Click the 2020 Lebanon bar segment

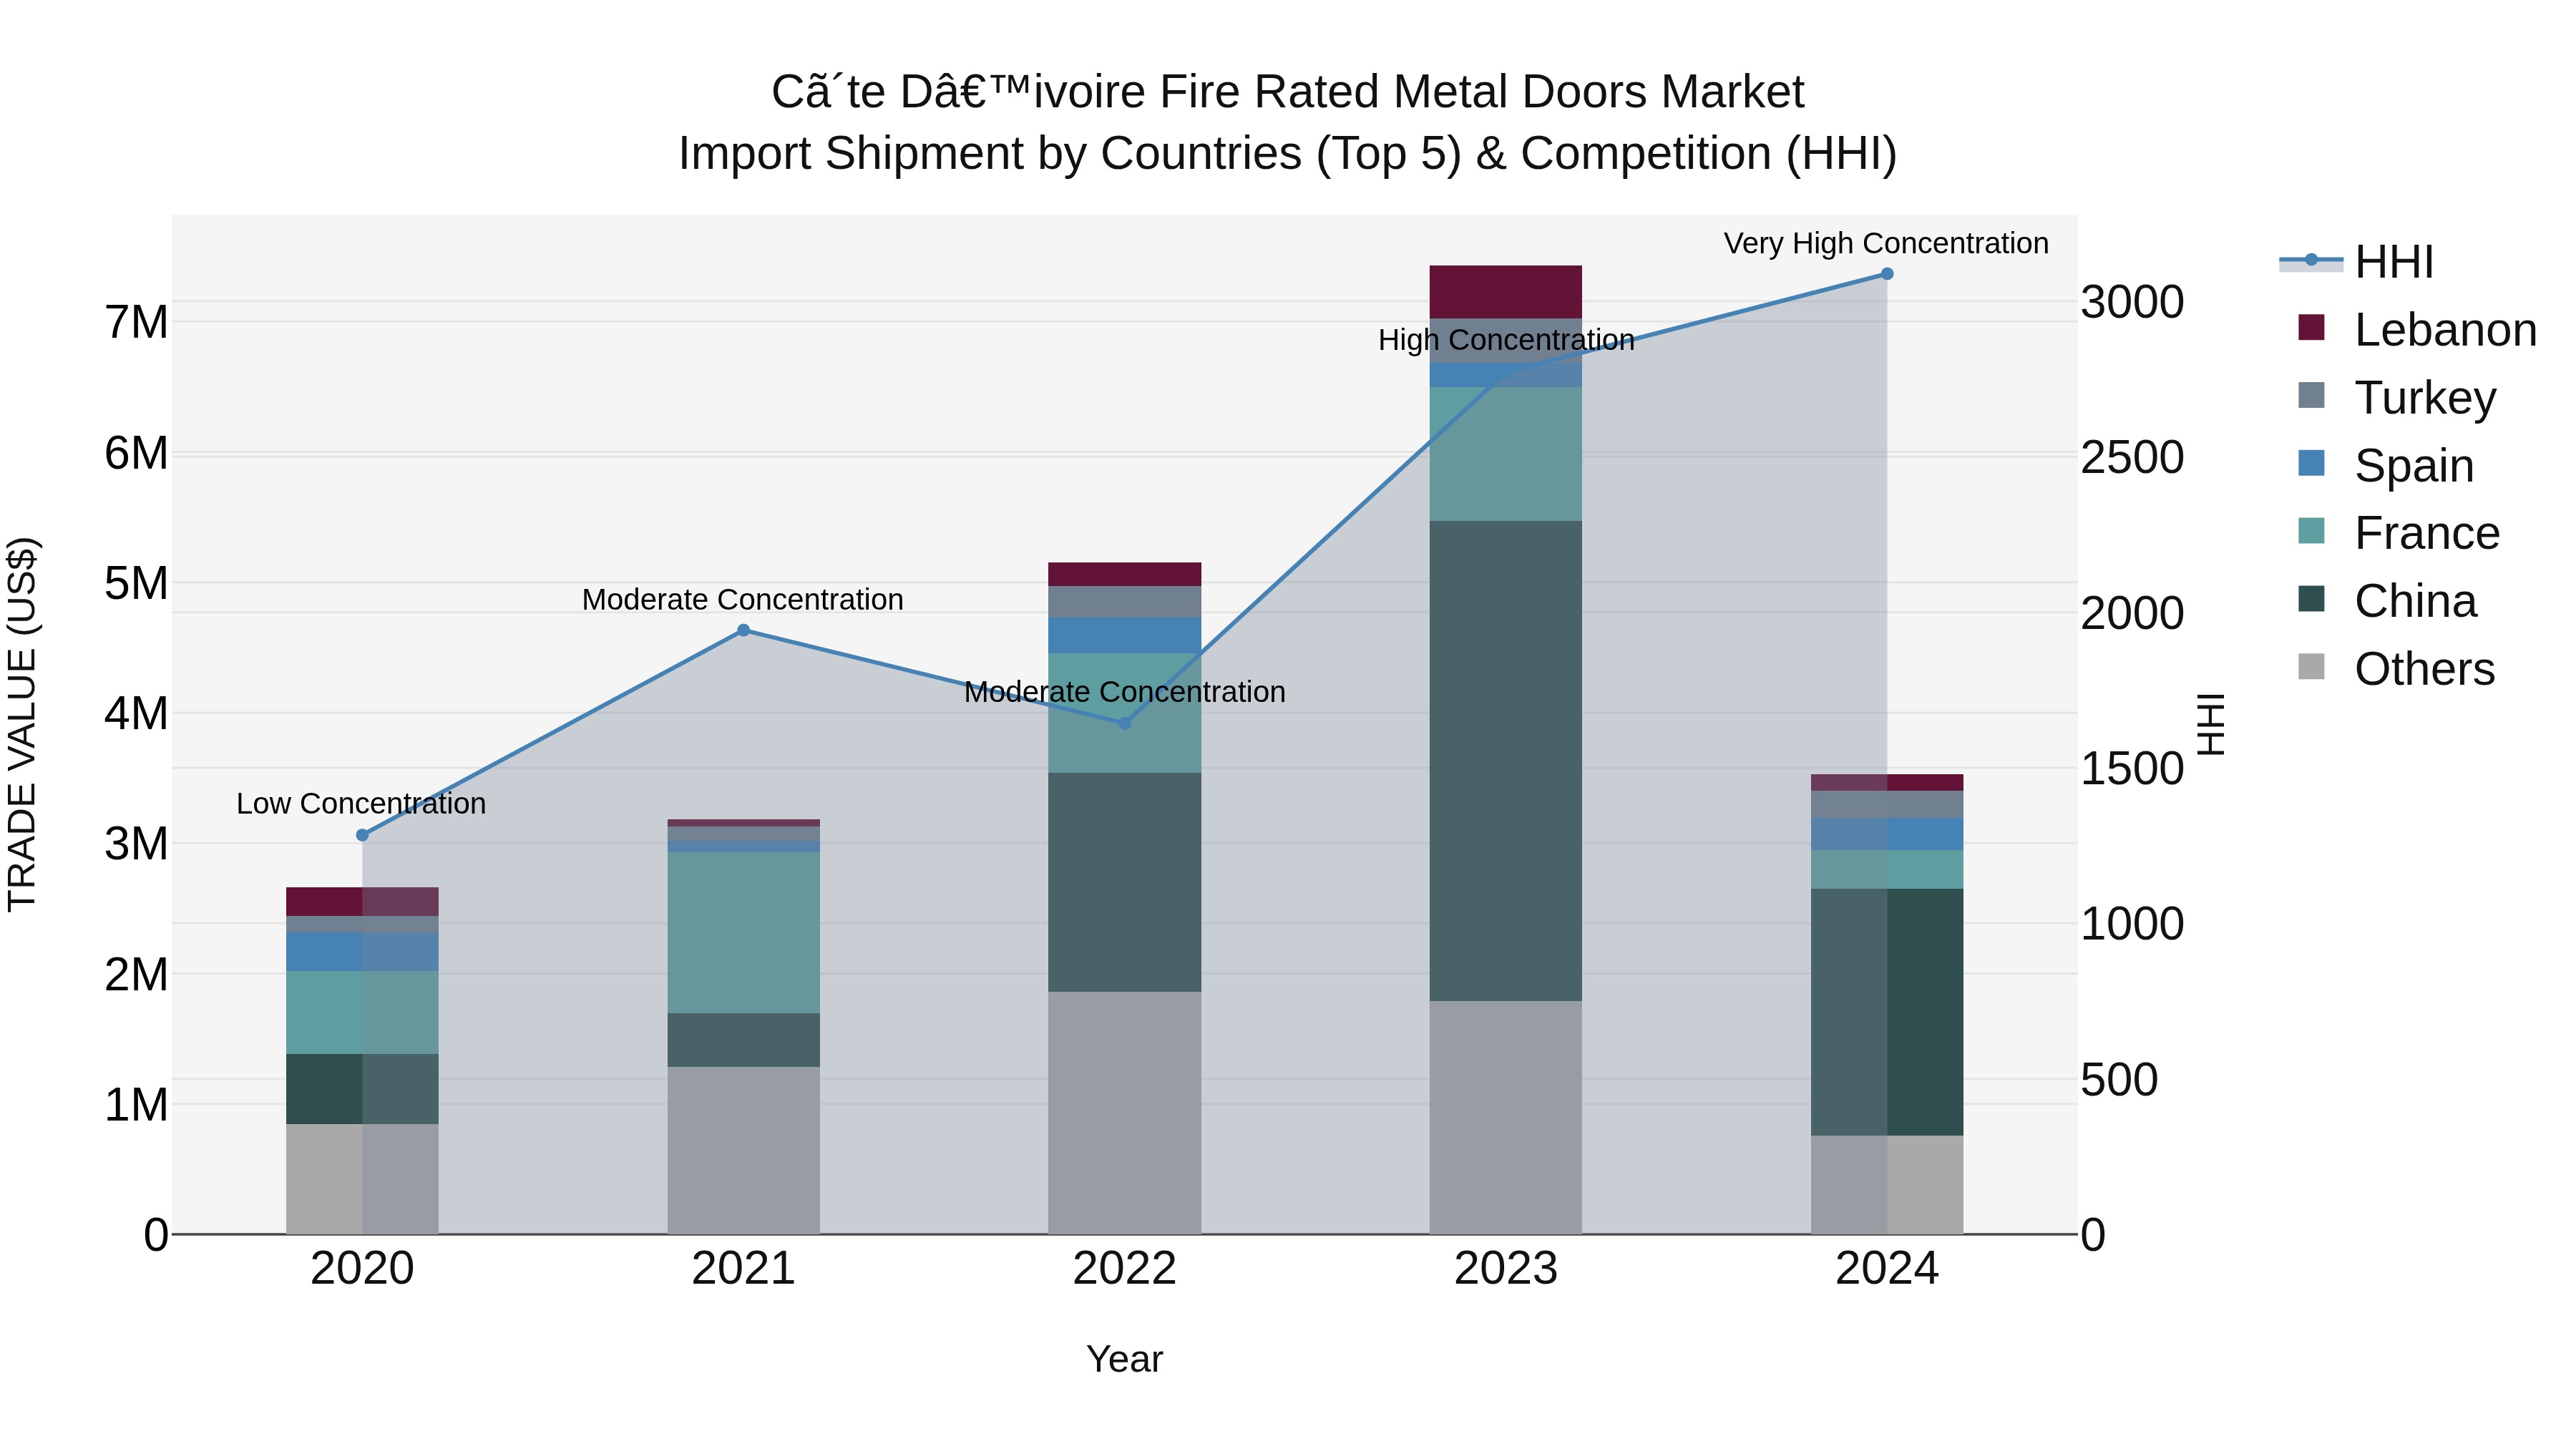362,901
